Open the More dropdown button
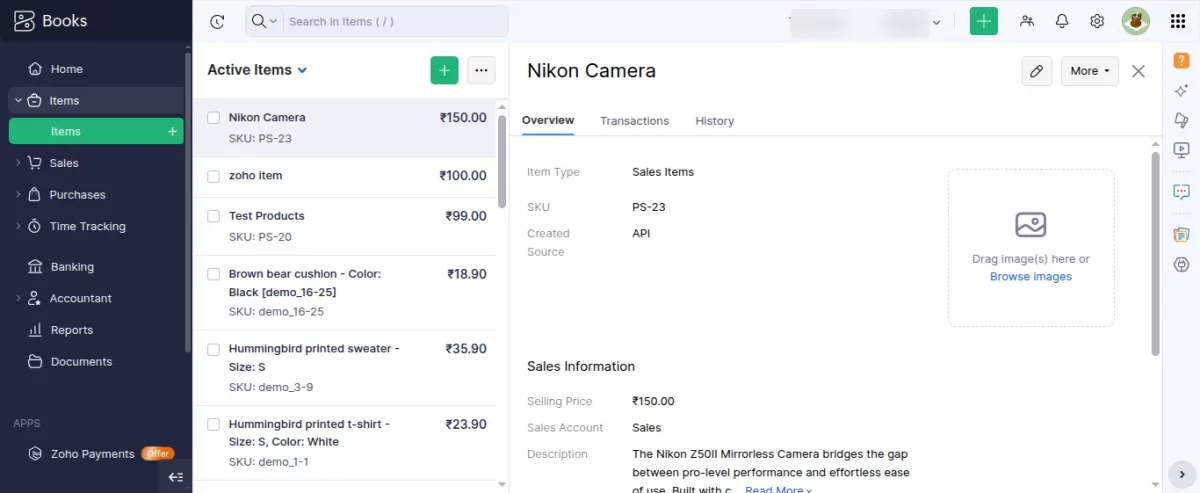Viewport: 1200px width, 493px height. pyautogui.click(x=1090, y=71)
